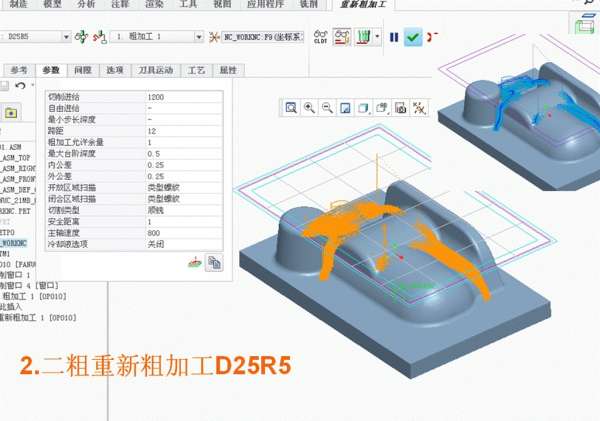Click the Repaint view icon
Screen dimensions: 600x421
click(345, 107)
